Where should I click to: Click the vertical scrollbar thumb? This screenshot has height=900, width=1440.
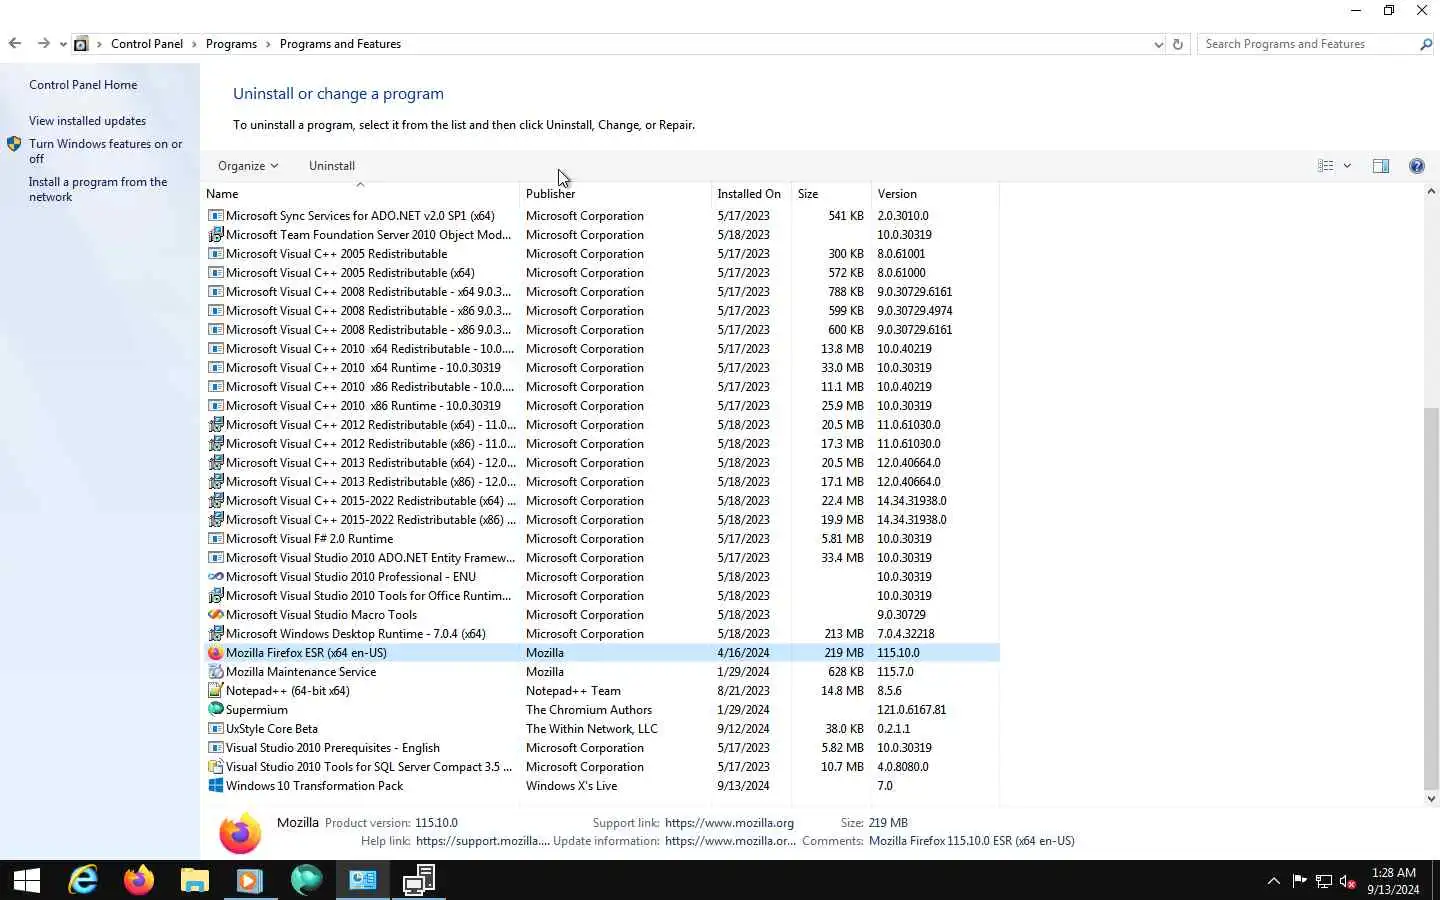(x=1431, y=597)
